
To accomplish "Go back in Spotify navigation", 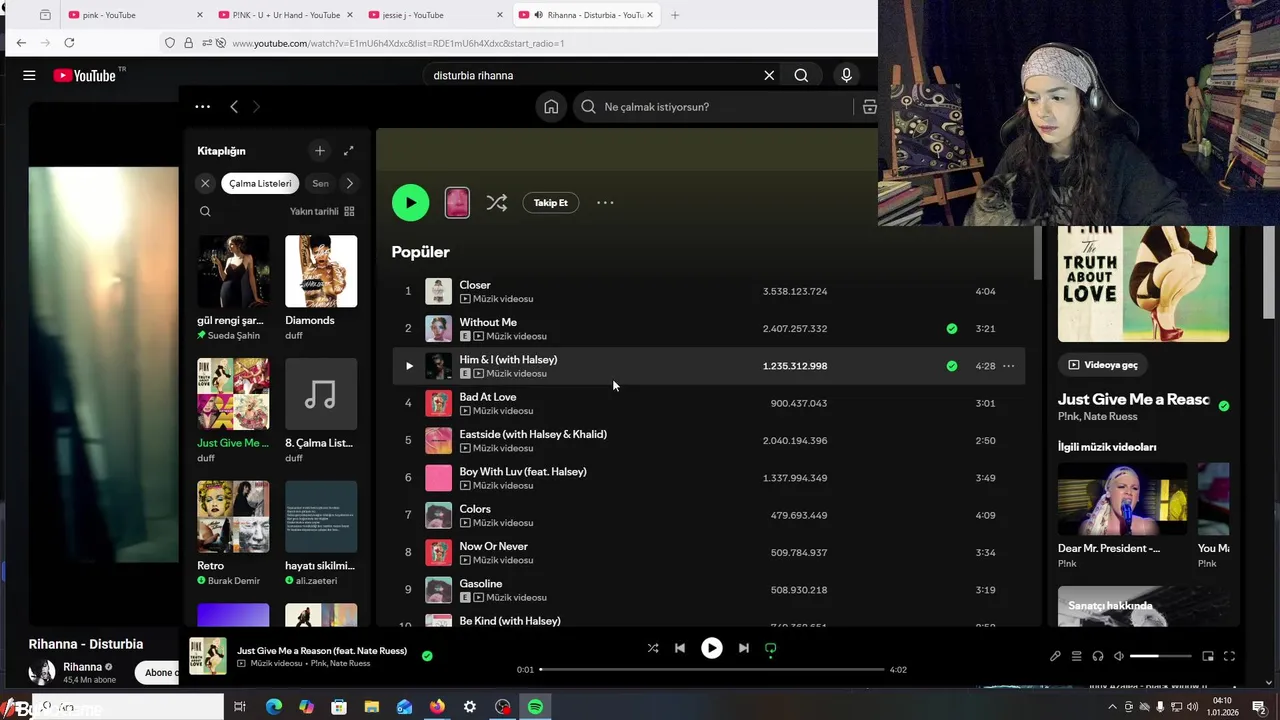I will pos(234,107).
